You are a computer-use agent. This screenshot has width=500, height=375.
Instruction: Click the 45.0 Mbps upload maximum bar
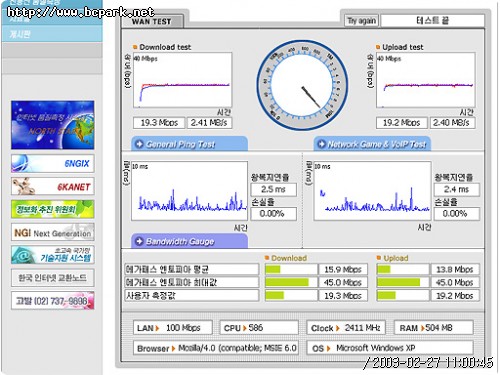[x=403, y=282]
